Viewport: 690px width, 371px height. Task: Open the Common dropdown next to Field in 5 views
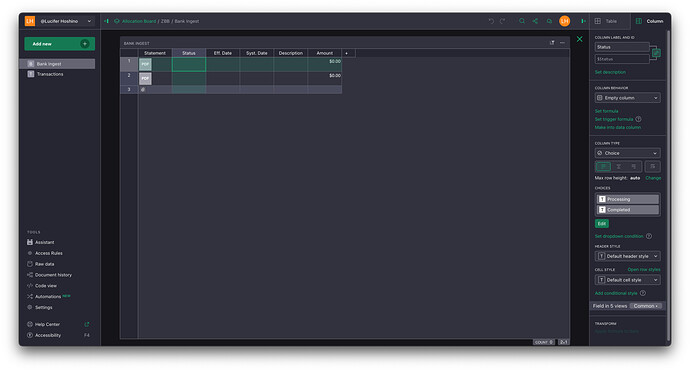[x=646, y=306]
